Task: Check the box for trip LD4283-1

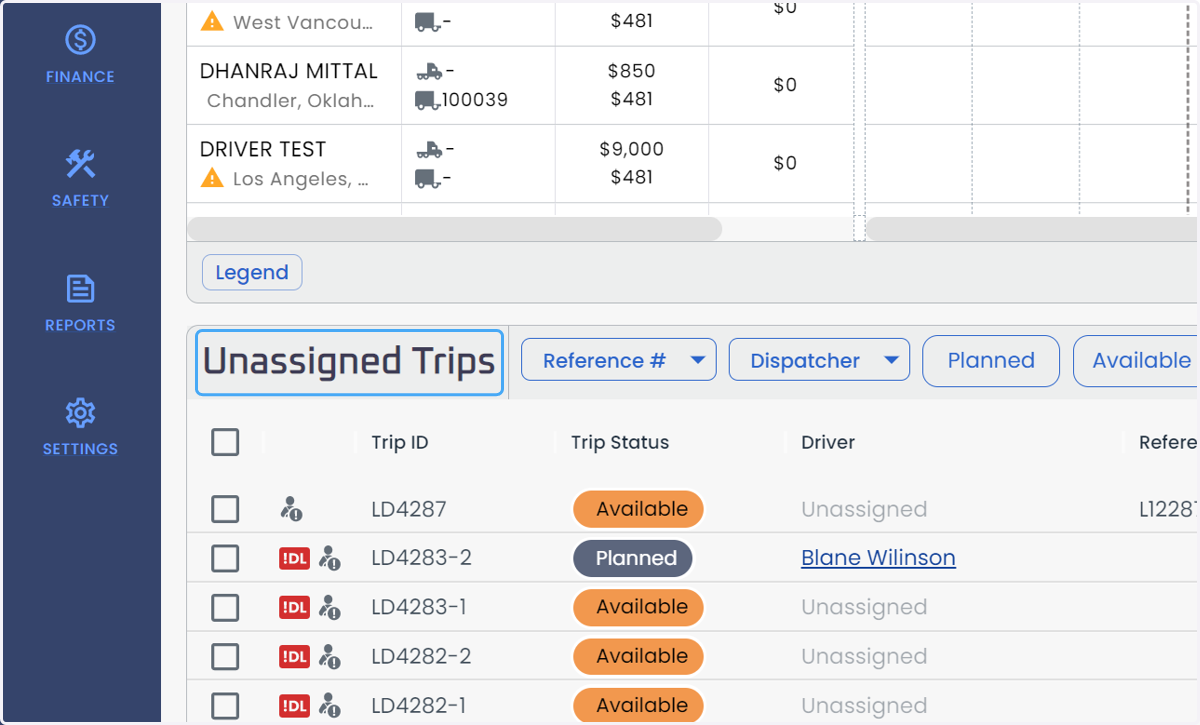Action: click(225, 607)
